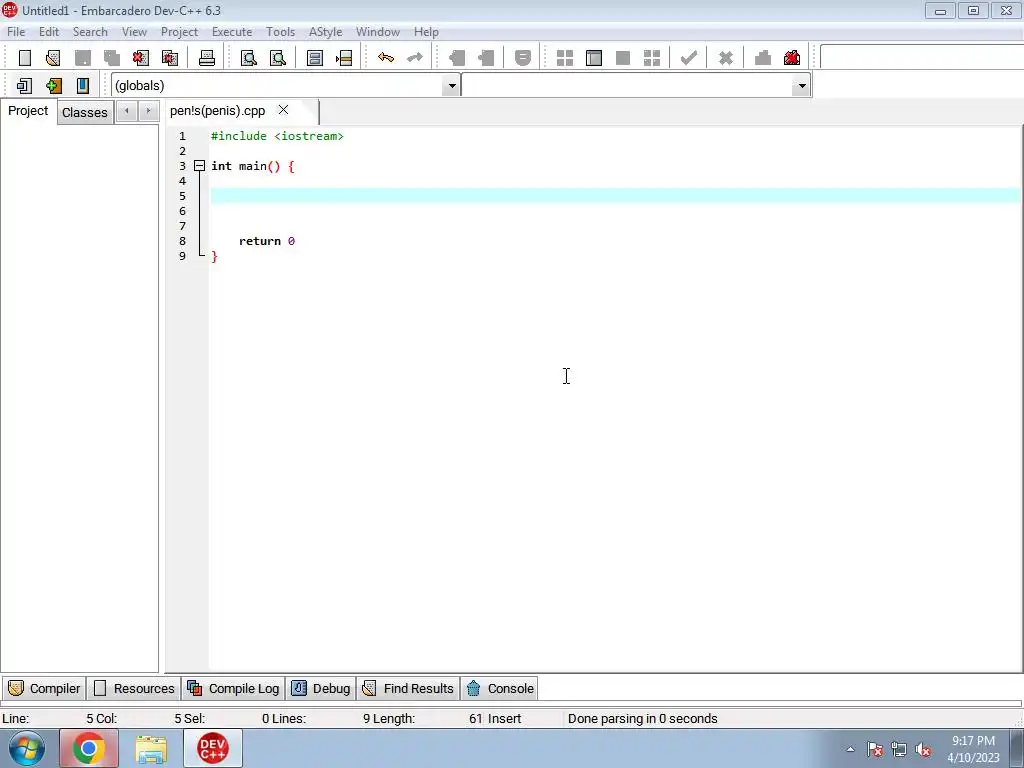This screenshot has height=768, width=1024.
Task: Click the Compile and Run toolbar icon
Action: [x=623, y=57]
